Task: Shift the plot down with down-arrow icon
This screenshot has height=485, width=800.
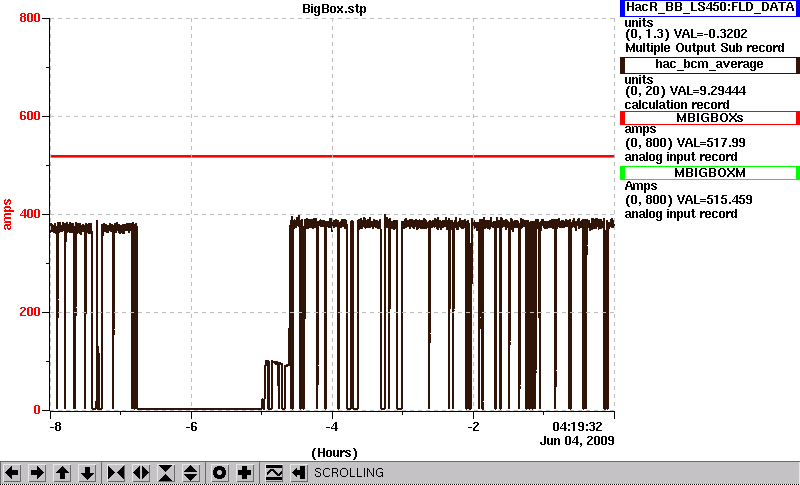Action: pos(87,473)
